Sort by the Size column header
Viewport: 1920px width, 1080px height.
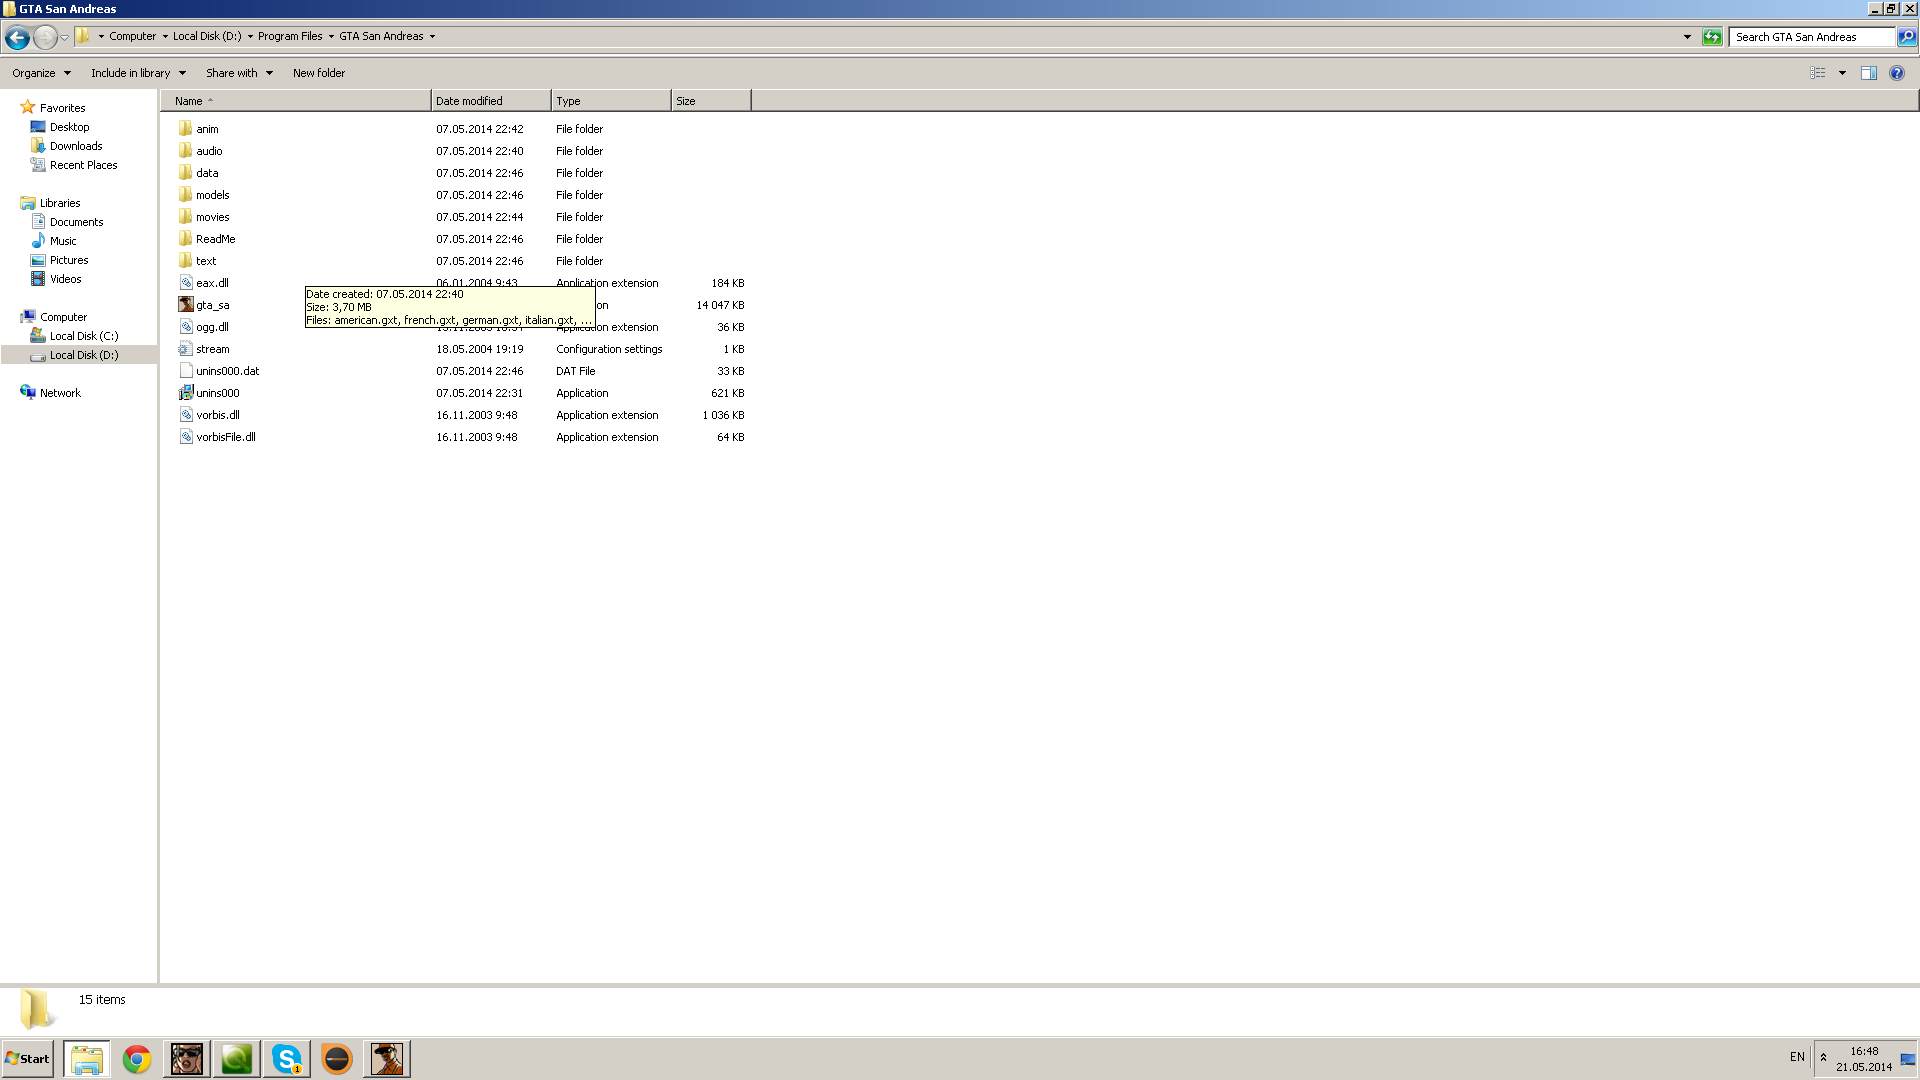(711, 101)
